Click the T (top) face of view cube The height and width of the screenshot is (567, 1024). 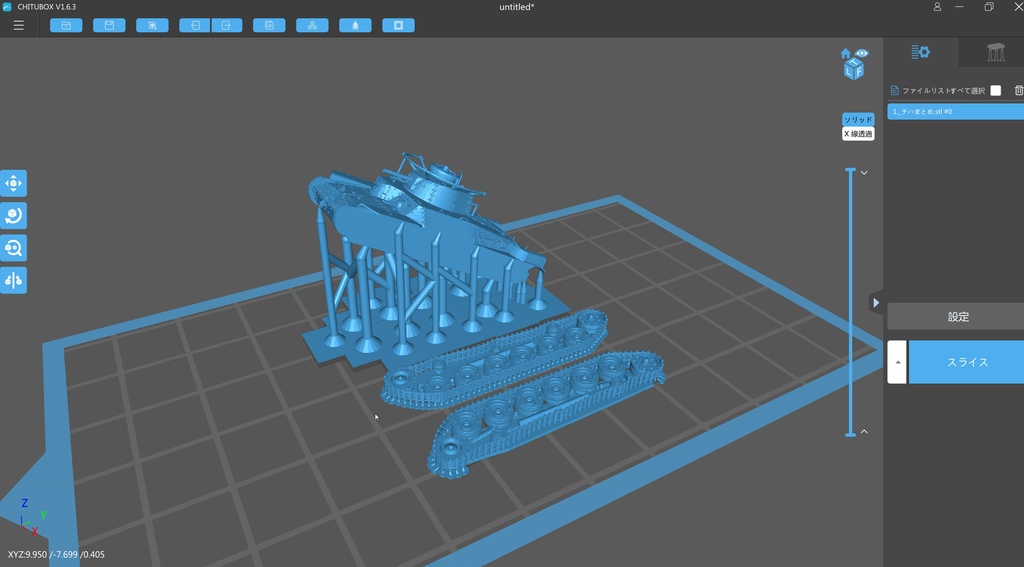point(853,61)
